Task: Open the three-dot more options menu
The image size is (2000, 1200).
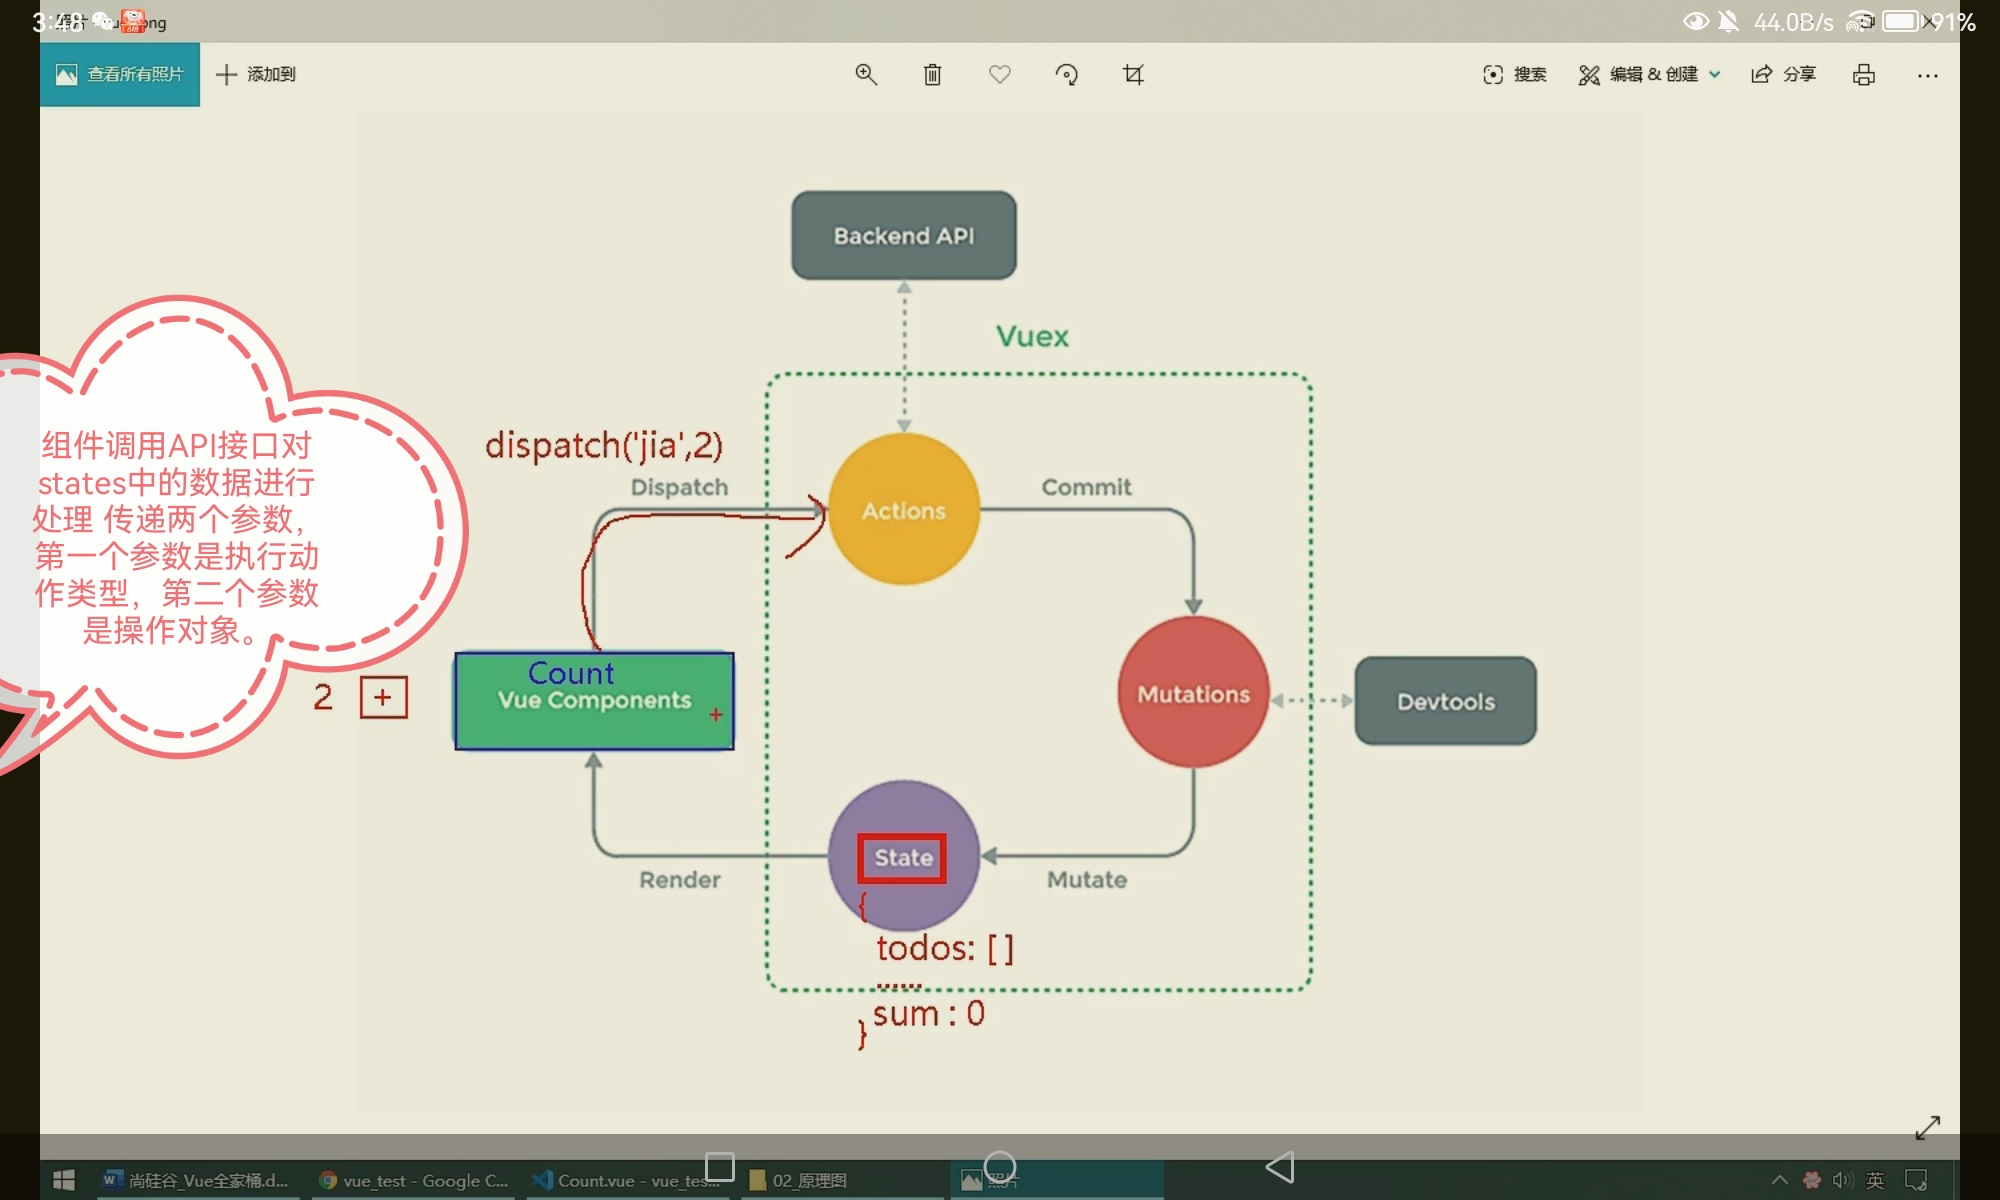Action: (1927, 75)
